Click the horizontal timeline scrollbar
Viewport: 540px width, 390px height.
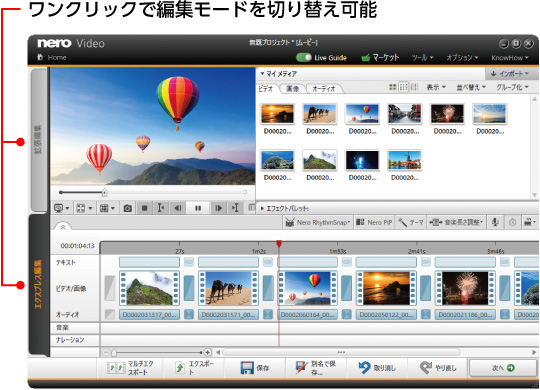[341, 352]
